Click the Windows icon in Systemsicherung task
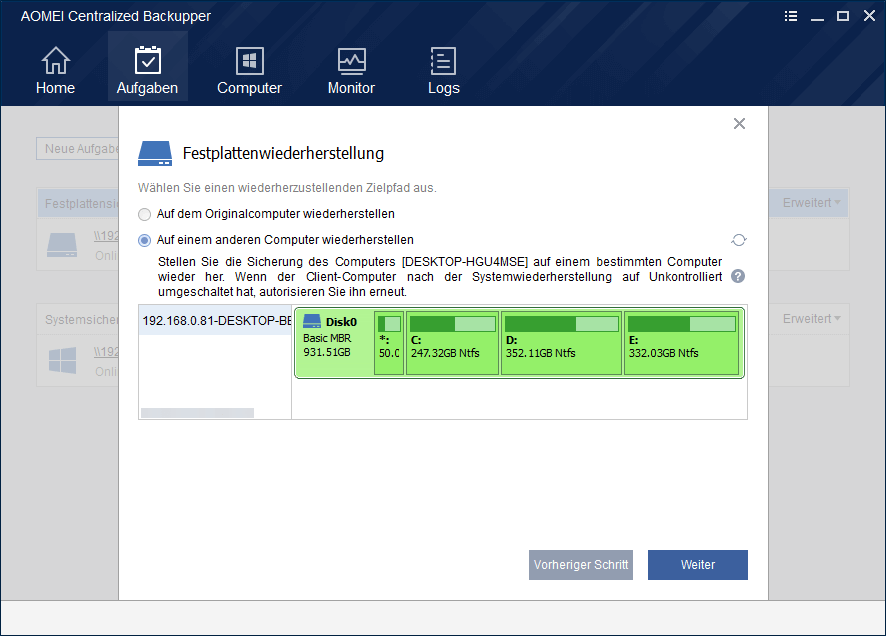Screen dimensions: 886x636 (x=62, y=361)
